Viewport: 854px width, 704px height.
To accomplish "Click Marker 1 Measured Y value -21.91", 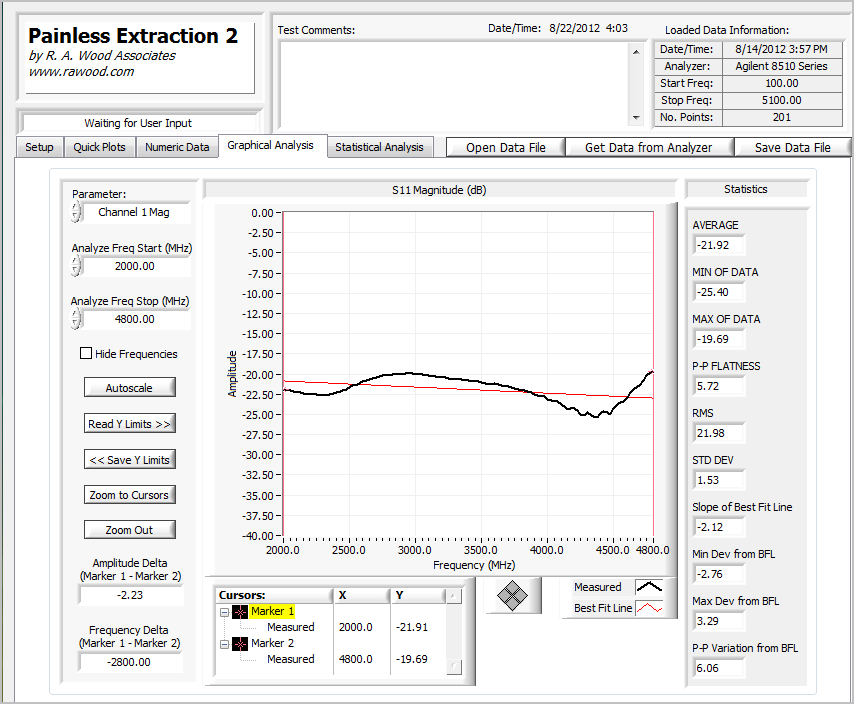I will (412, 627).
